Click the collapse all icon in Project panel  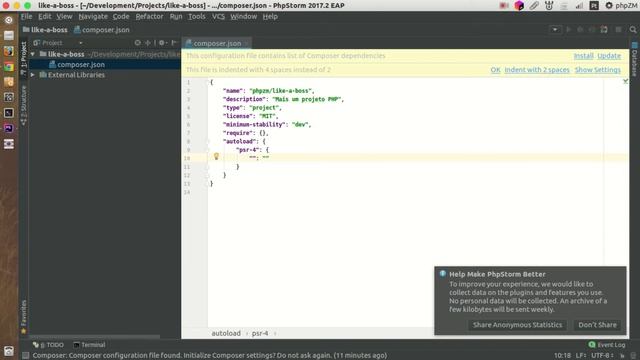coord(148,42)
